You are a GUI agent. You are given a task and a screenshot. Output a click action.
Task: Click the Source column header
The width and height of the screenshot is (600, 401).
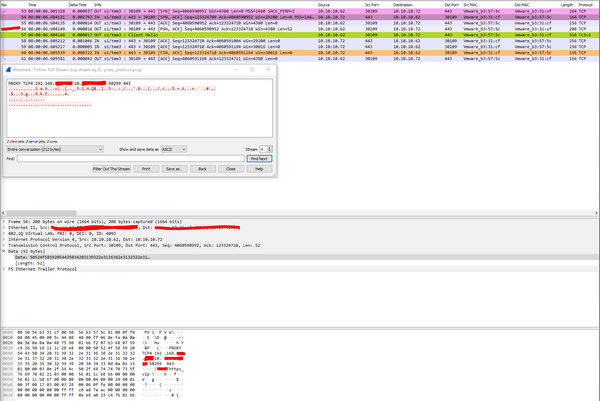pos(324,5)
